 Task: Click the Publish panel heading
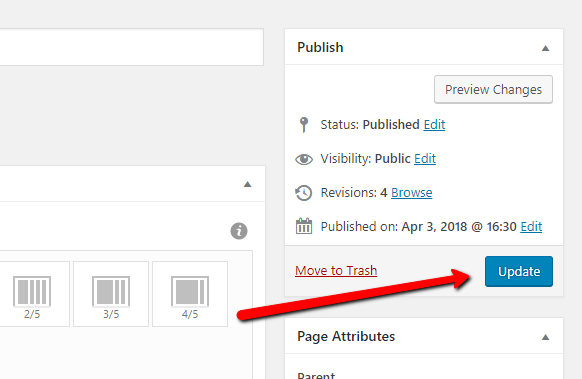320,48
